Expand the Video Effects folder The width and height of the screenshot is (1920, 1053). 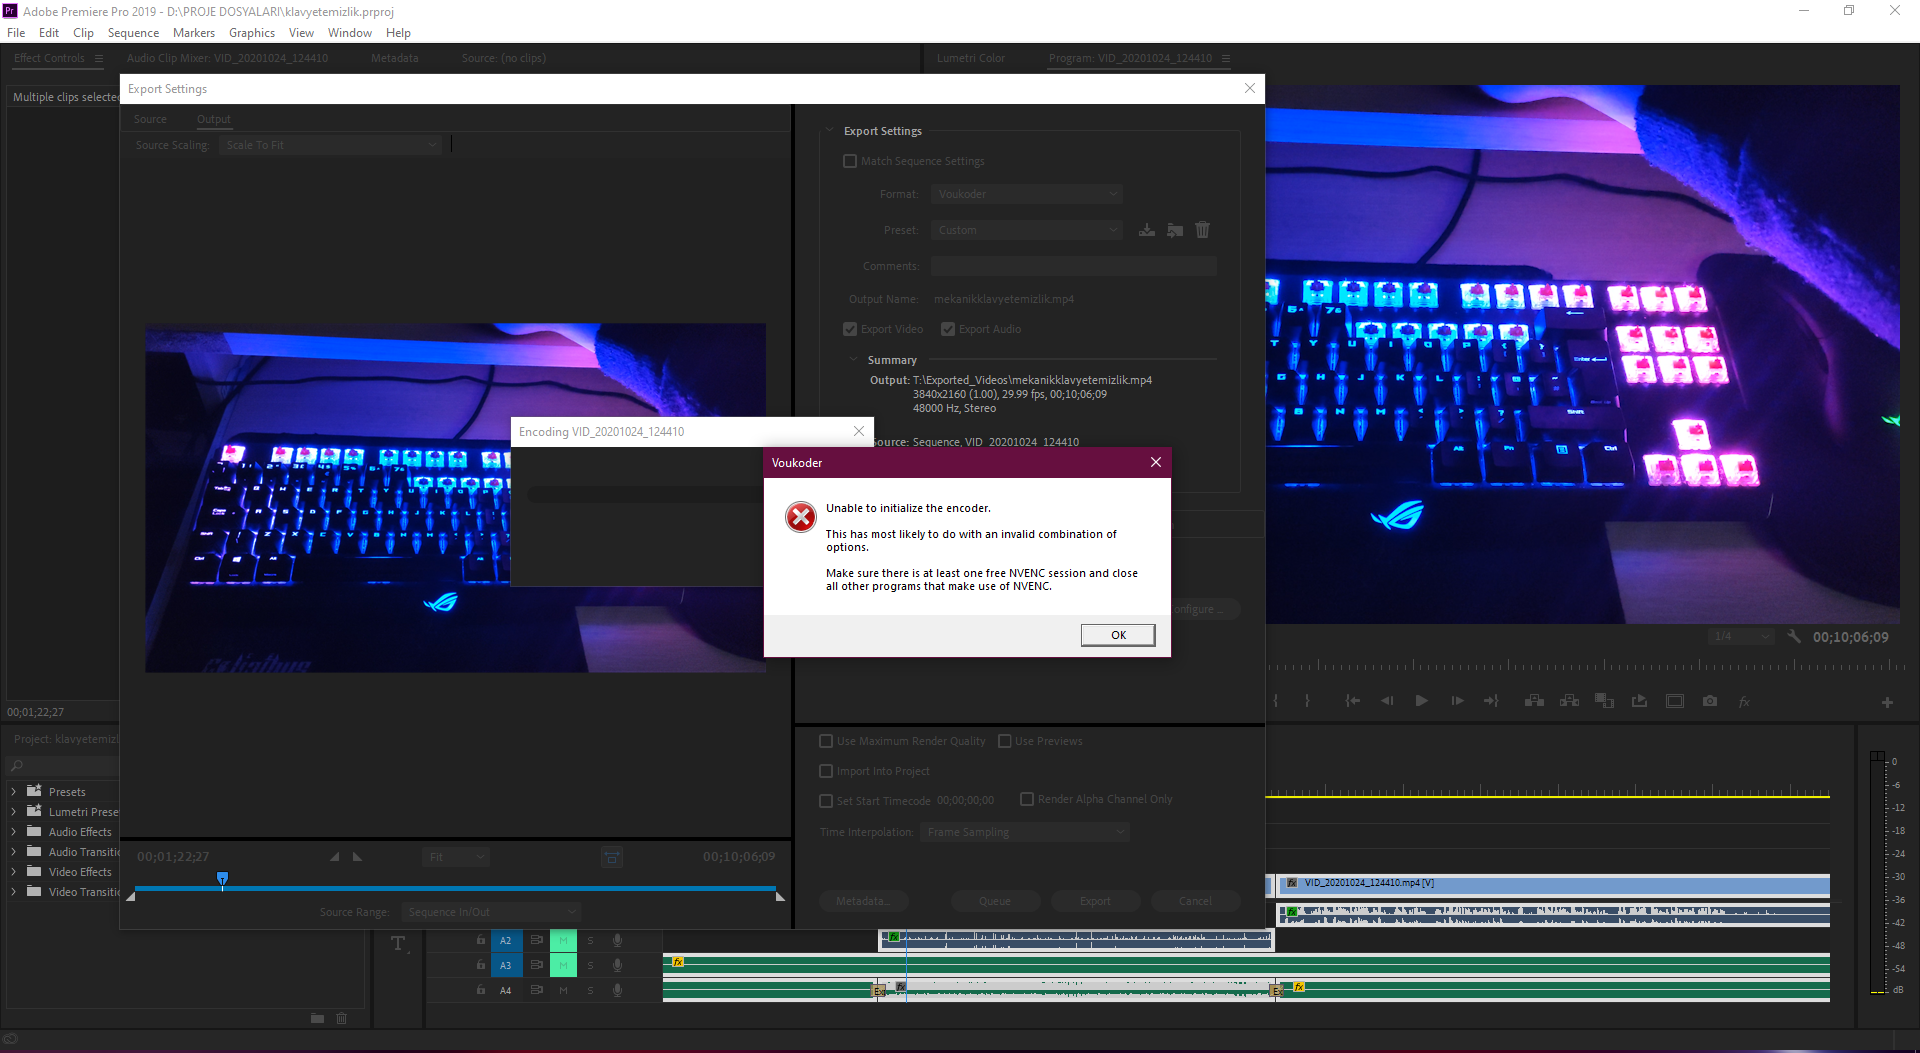click(x=13, y=872)
